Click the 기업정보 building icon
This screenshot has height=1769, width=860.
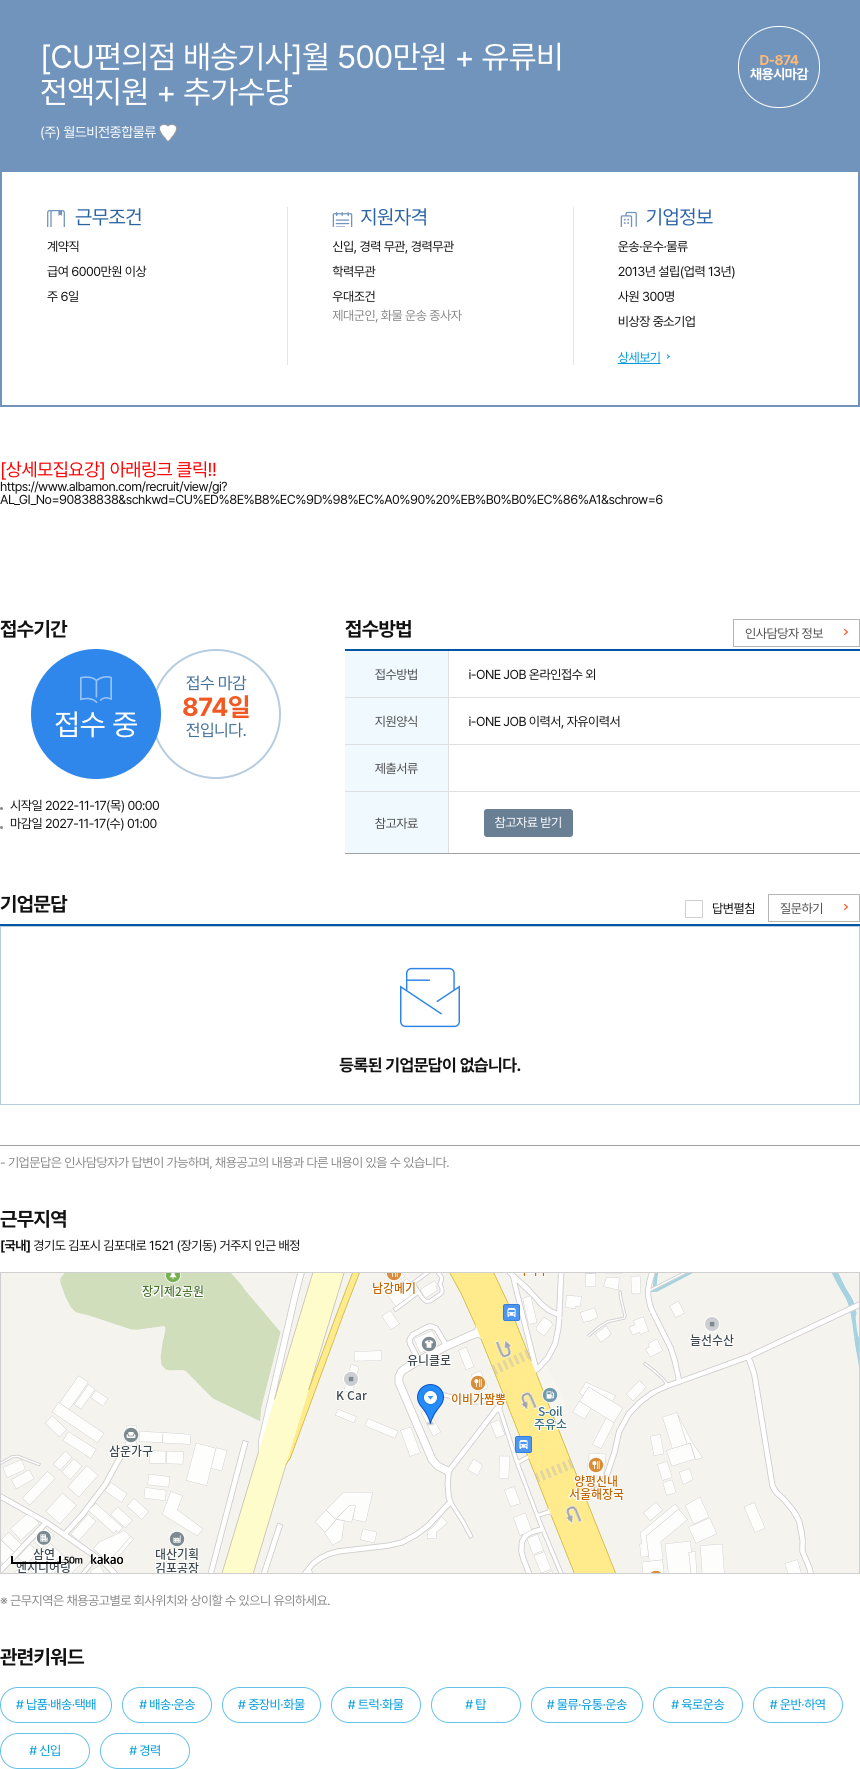628,218
